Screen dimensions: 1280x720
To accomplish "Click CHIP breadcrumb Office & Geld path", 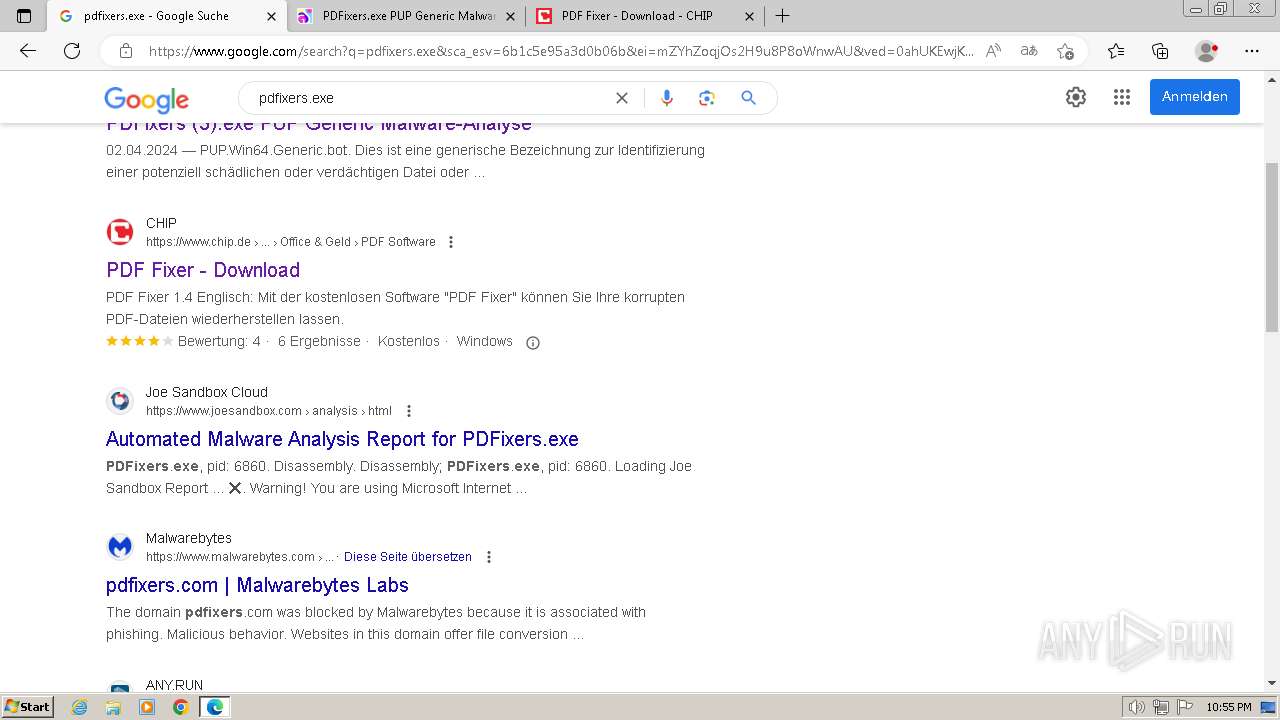I will [316, 242].
